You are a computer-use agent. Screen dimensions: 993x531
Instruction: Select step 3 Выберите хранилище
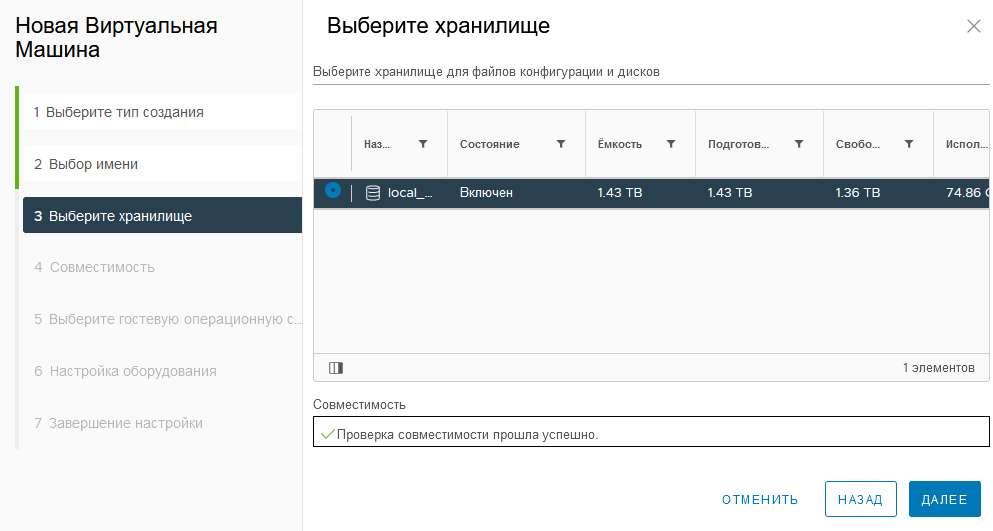point(162,215)
